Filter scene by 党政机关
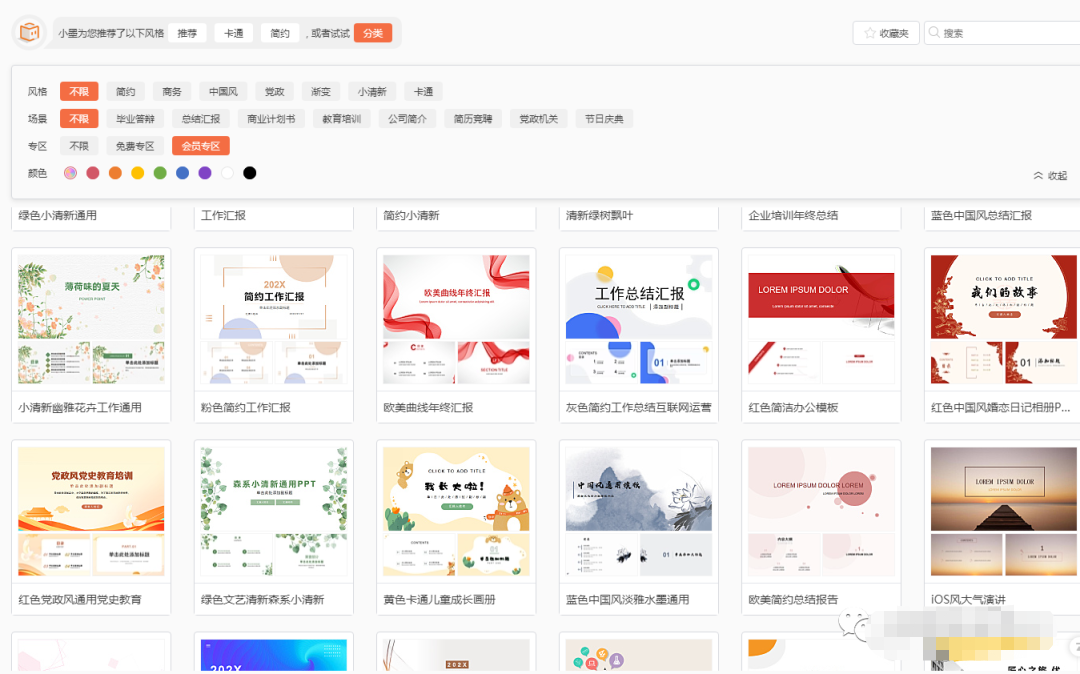The height and width of the screenshot is (674, 1080). pyautogui.click(x=538, y=118)
